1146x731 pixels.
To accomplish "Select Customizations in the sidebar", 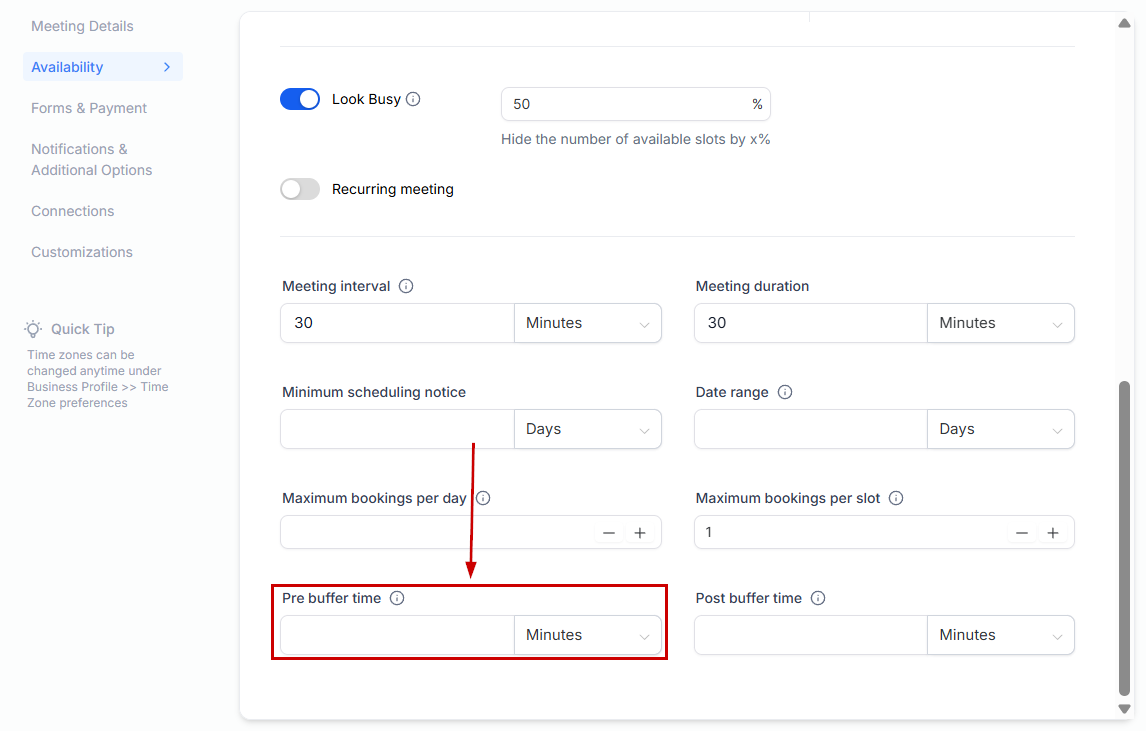I will (x=82, y=252).
